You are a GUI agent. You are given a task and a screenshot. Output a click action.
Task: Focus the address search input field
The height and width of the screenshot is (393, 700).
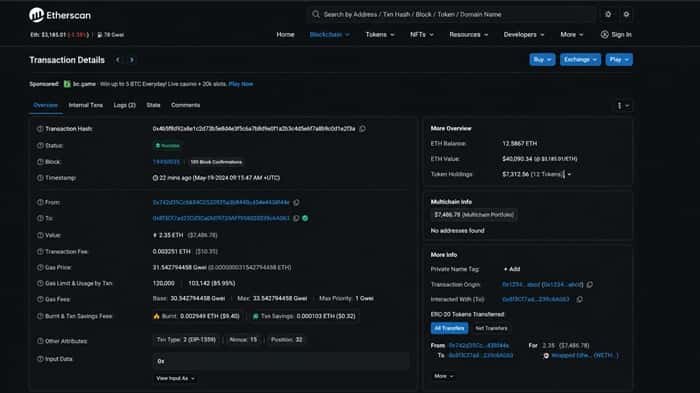pyautogui.click(x=451, y=14)
